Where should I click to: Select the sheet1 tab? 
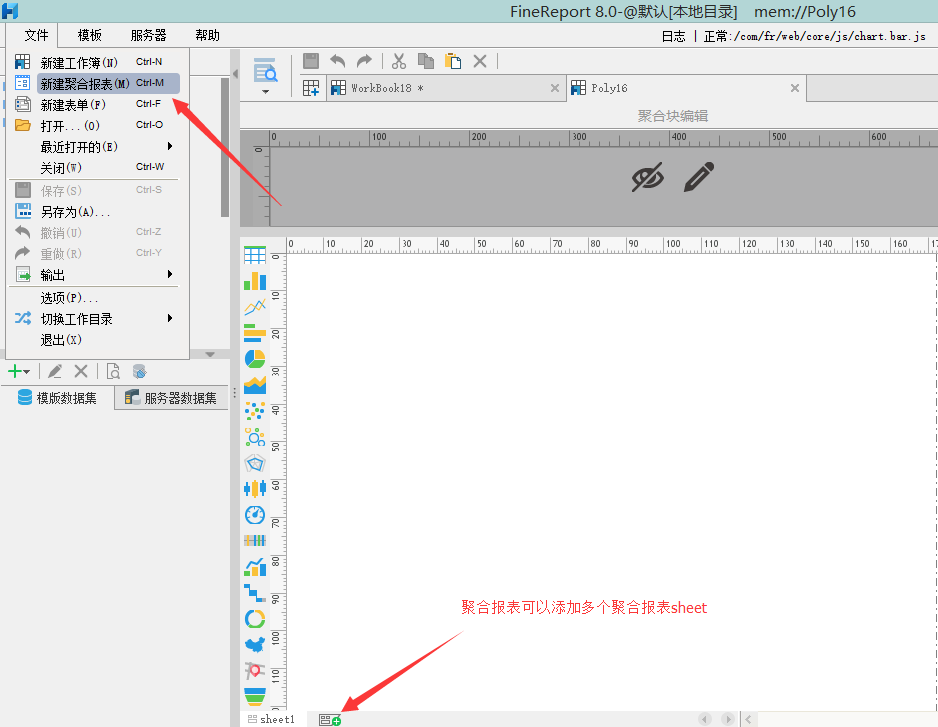point(272,719)
